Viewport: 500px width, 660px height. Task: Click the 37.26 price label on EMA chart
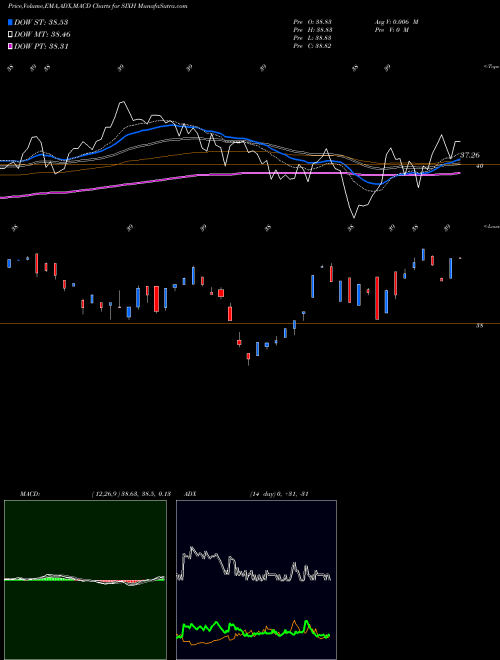coord(470,155)
